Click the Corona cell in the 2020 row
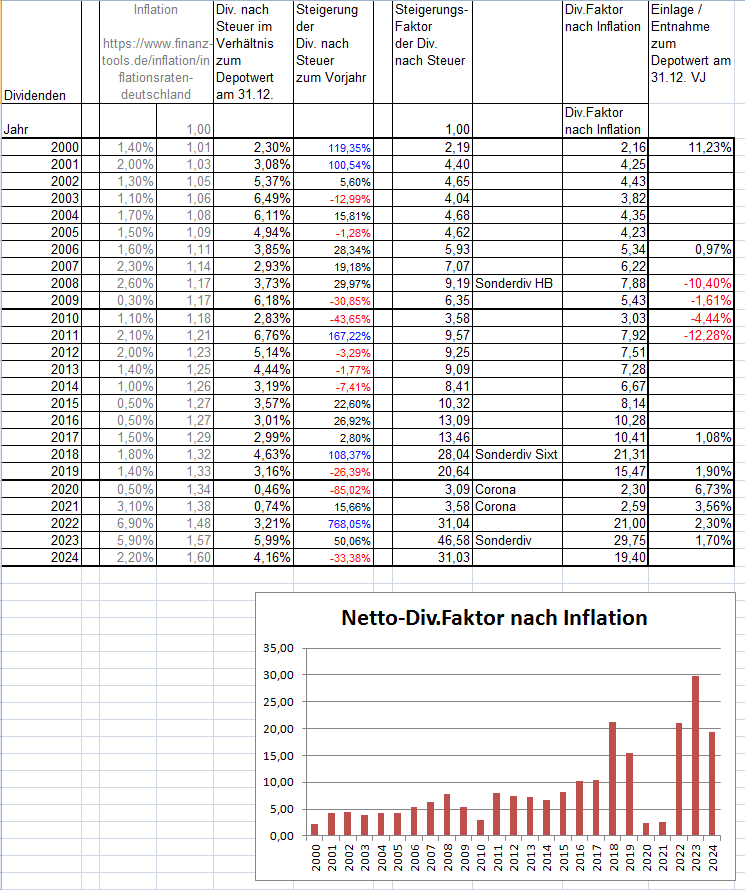 (517, 489)
